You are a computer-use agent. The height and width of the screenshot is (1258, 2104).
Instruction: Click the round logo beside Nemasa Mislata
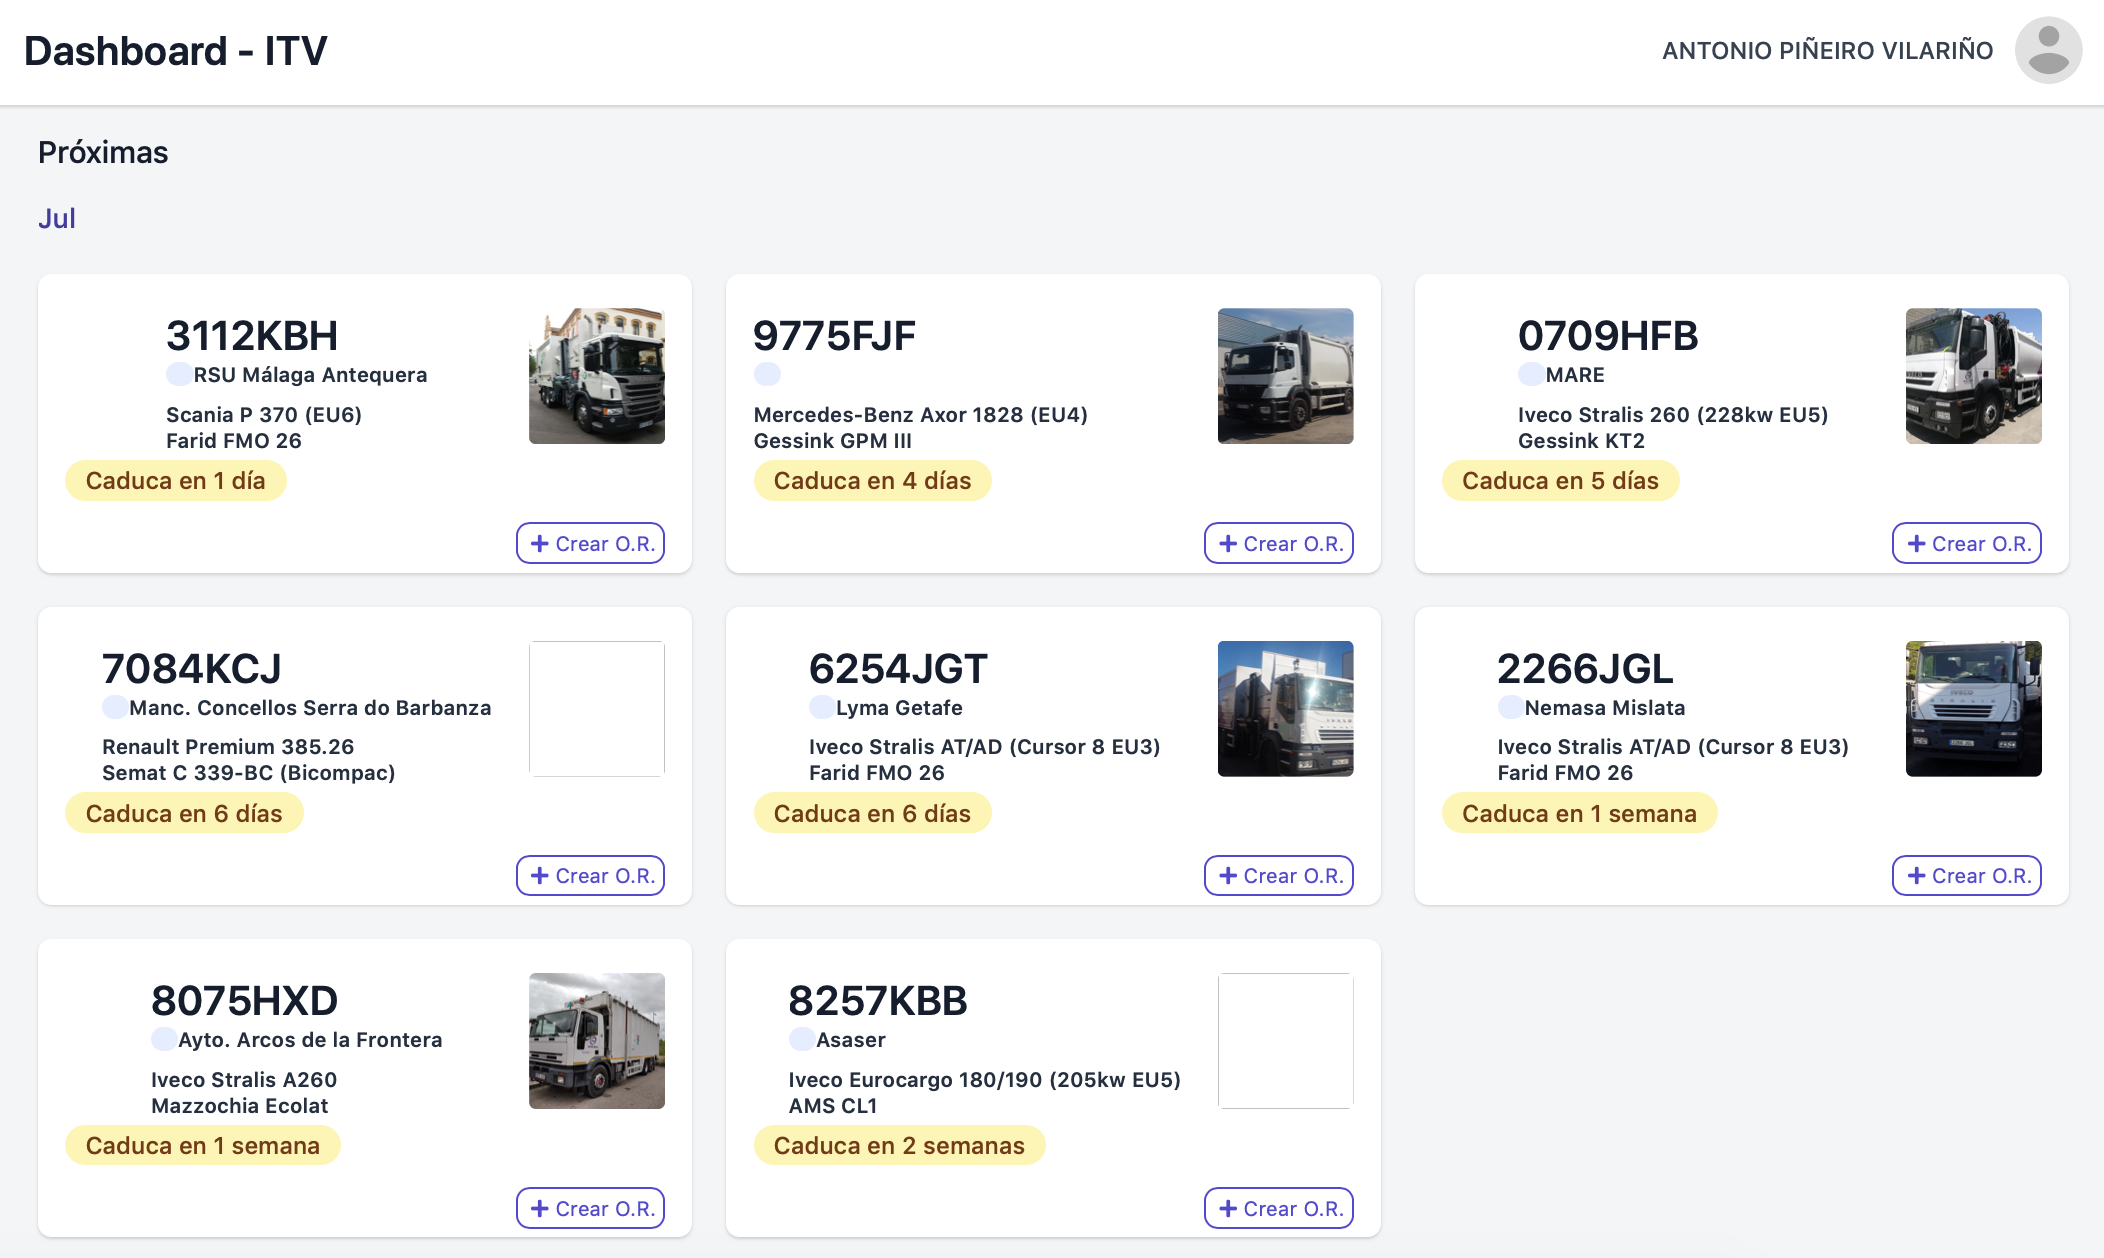pyautogui.click(x=1511, y=707)
